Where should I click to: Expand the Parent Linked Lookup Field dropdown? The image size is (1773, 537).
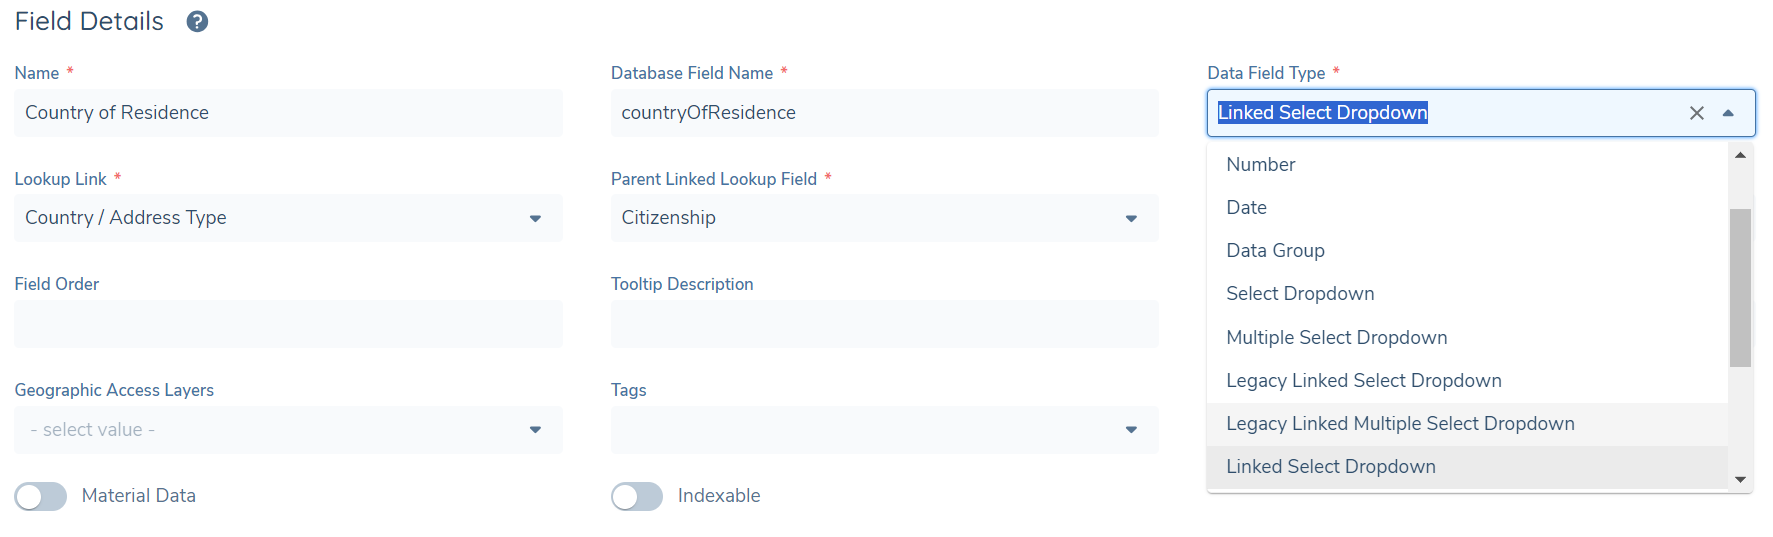pyautogui.click(x=1131, y=218)
